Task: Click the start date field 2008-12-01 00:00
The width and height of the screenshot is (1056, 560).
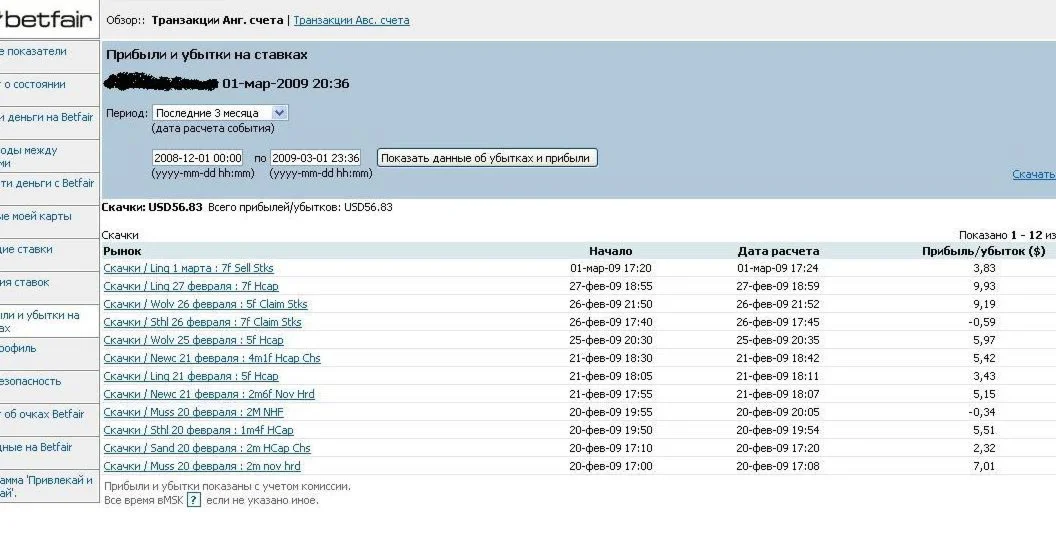Action: tap(198, 158)
